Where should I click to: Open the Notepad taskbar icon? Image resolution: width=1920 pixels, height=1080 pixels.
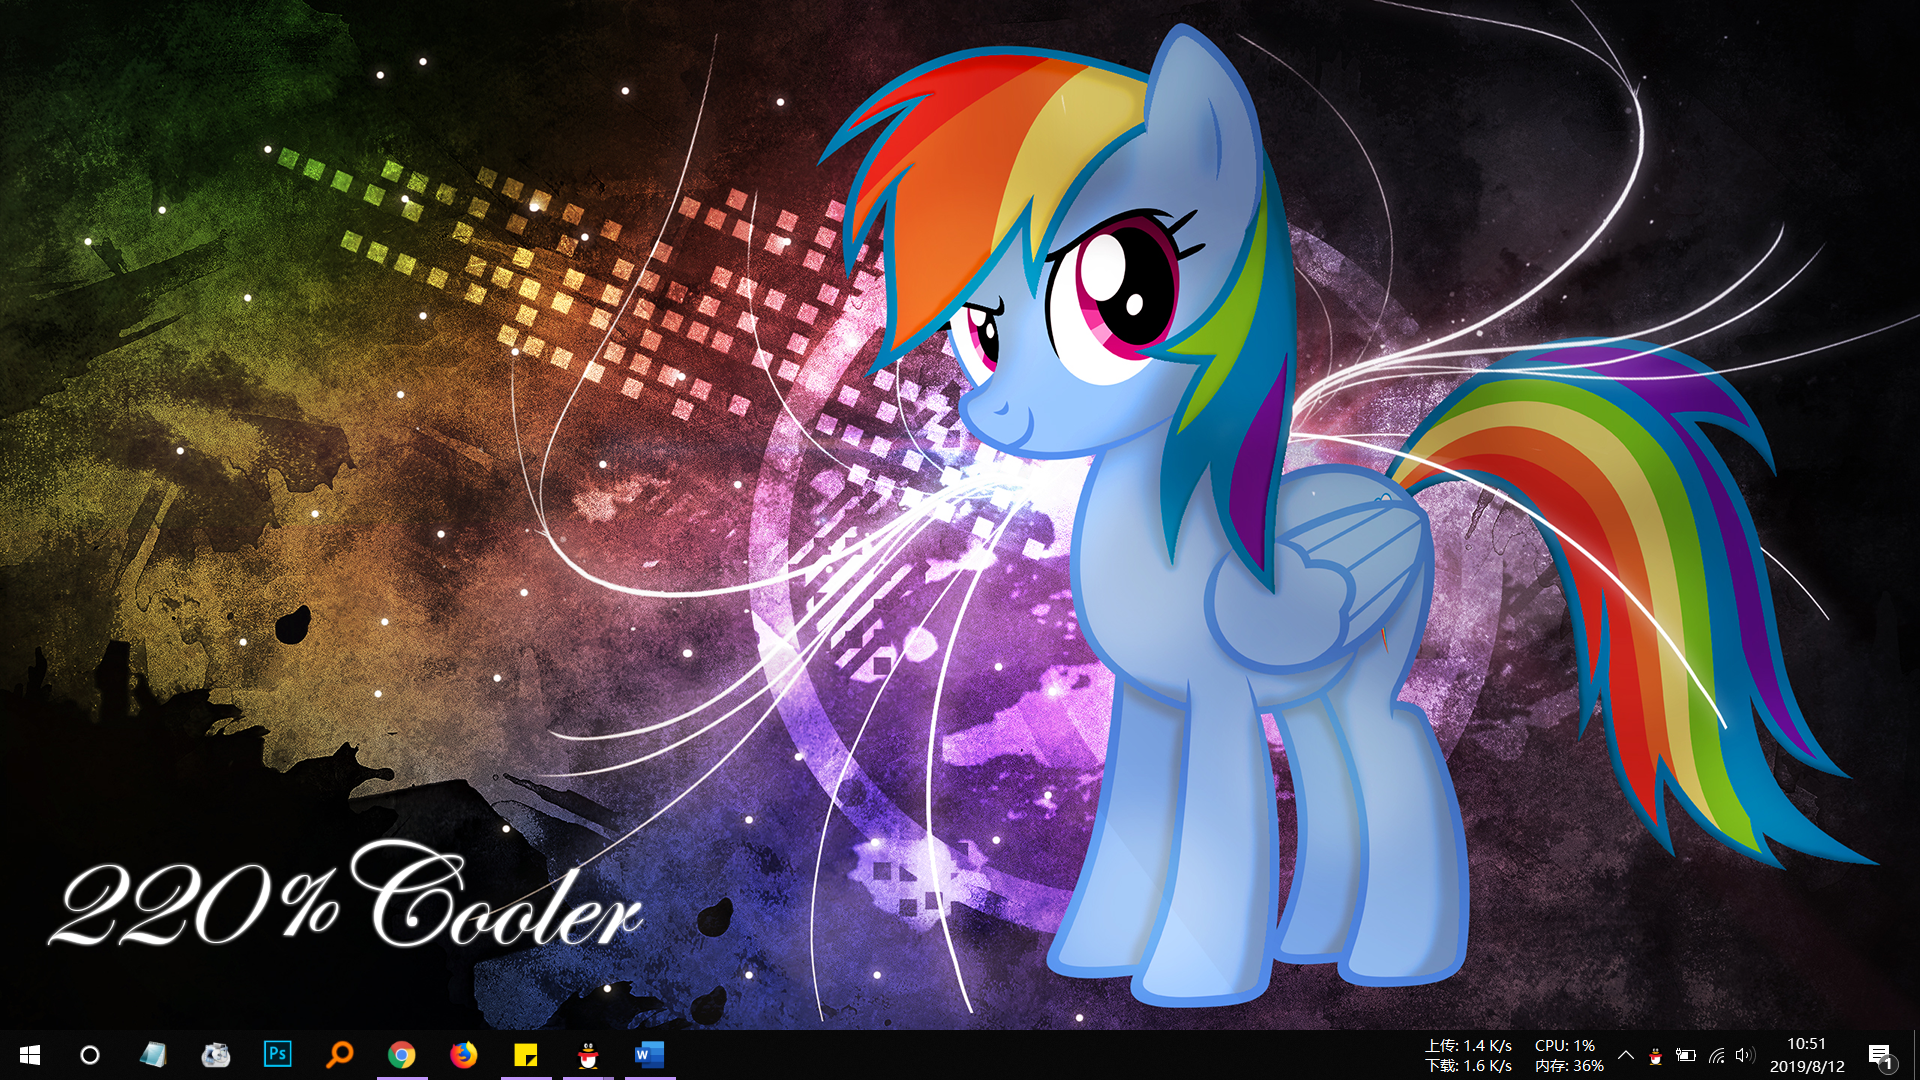tap(153, 1055)
